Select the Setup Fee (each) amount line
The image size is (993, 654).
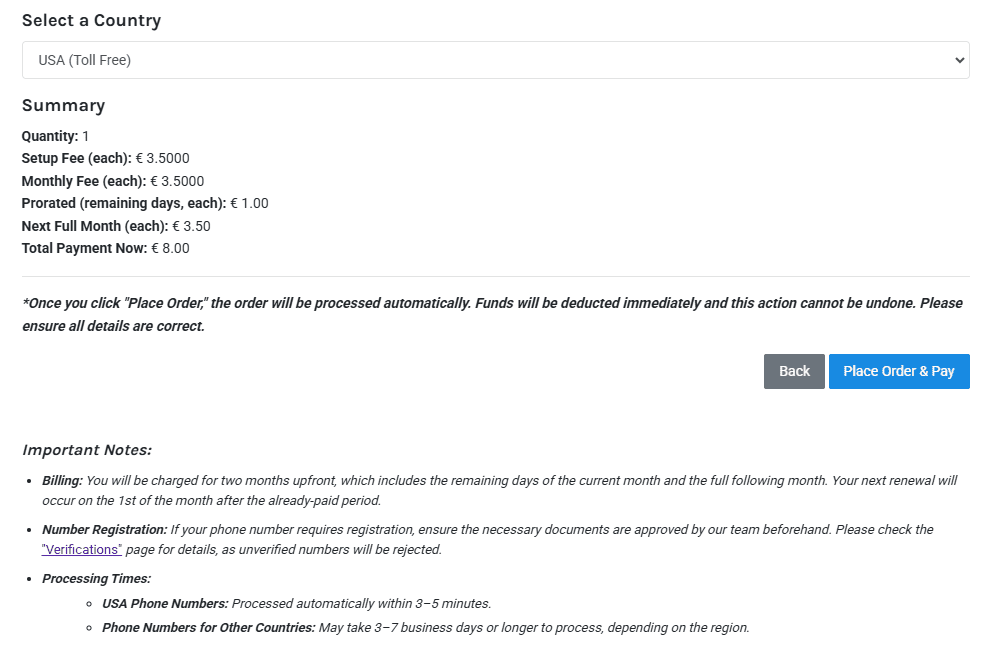pos(105,158)
